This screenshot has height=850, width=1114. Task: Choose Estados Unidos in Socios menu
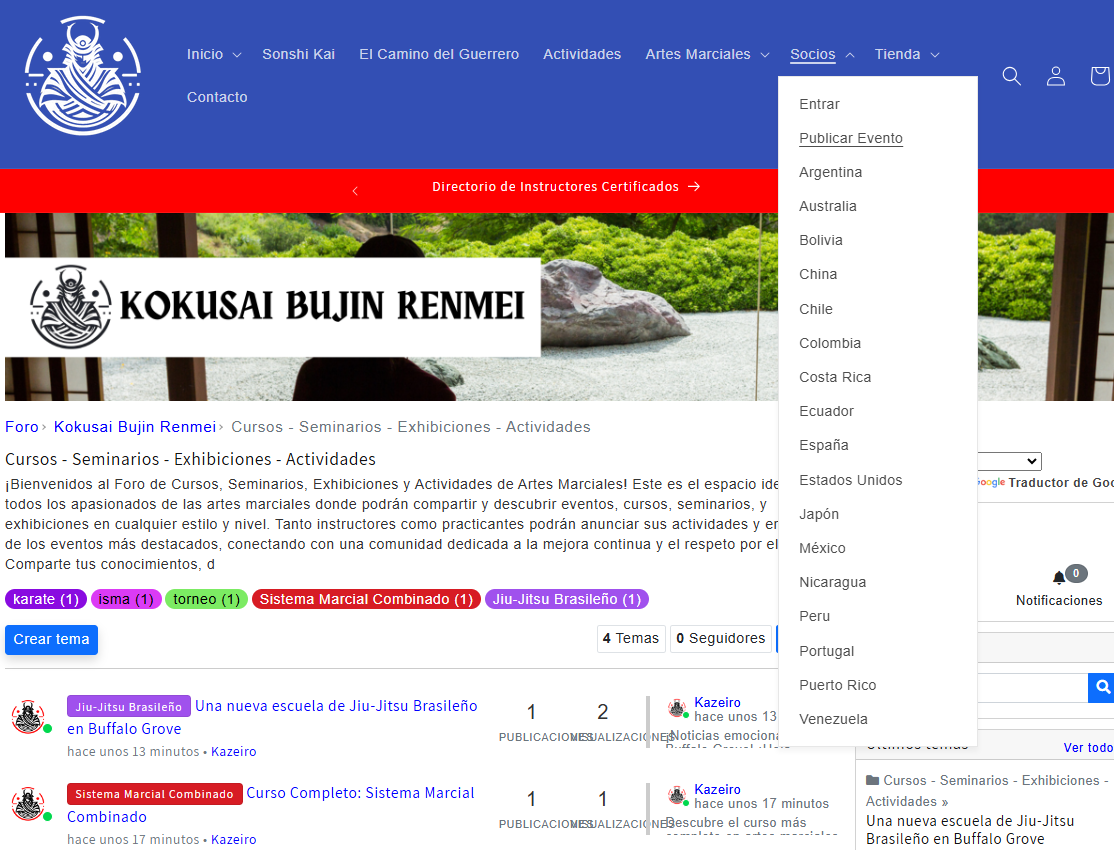tap(850, 480)
